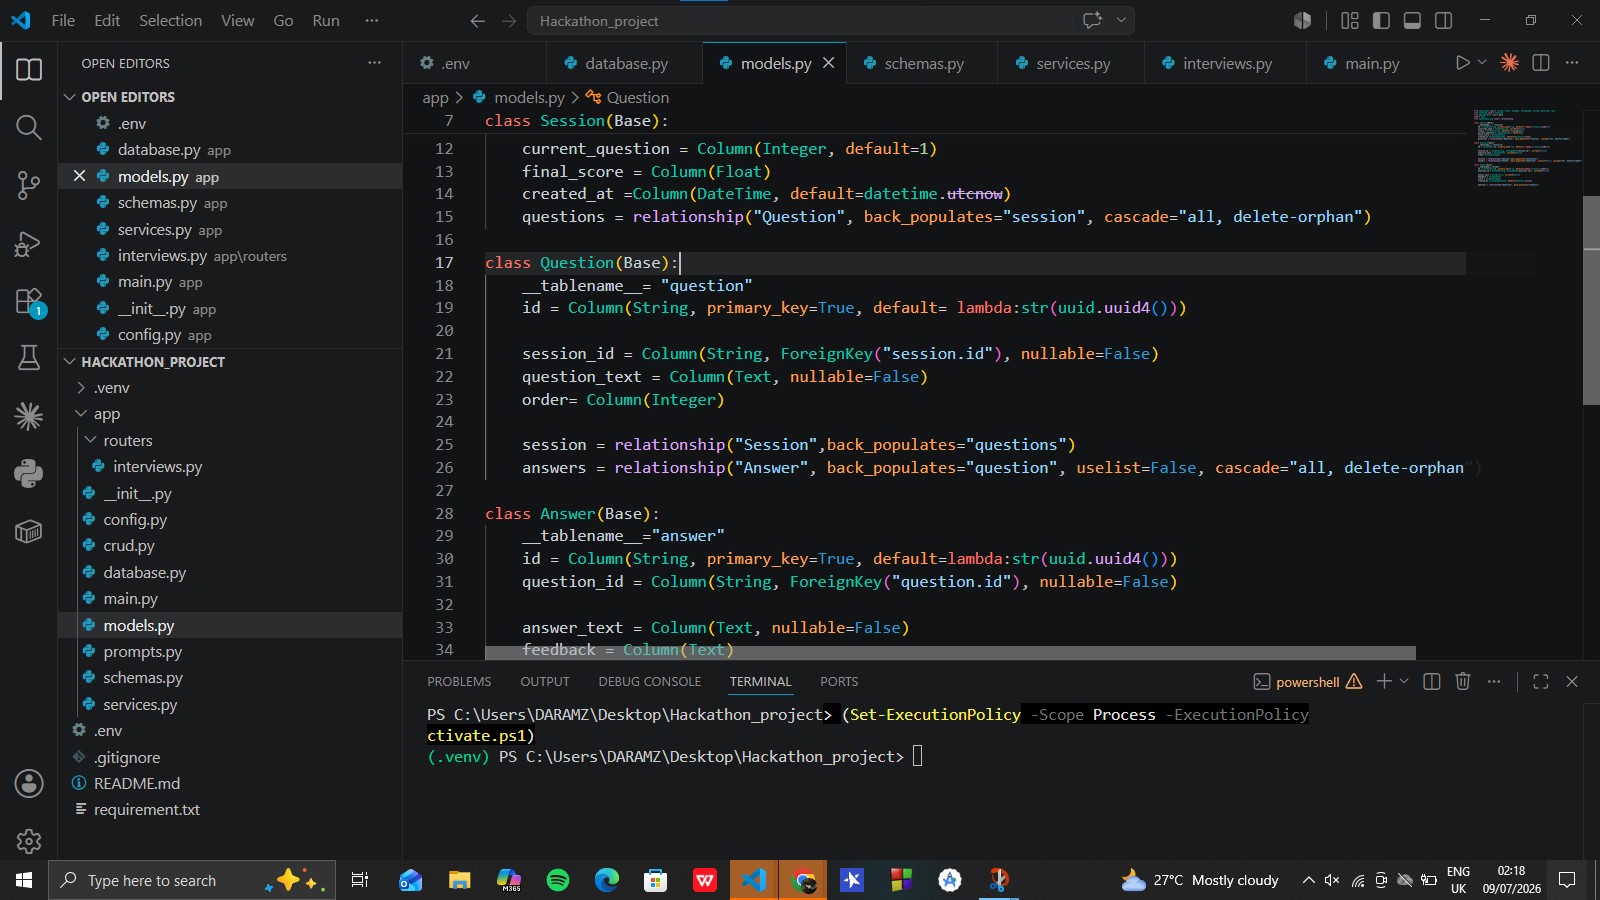The height and width of the screenshot is (900, 1600).
Task: Split the terminal panel
Action: 1432,681
